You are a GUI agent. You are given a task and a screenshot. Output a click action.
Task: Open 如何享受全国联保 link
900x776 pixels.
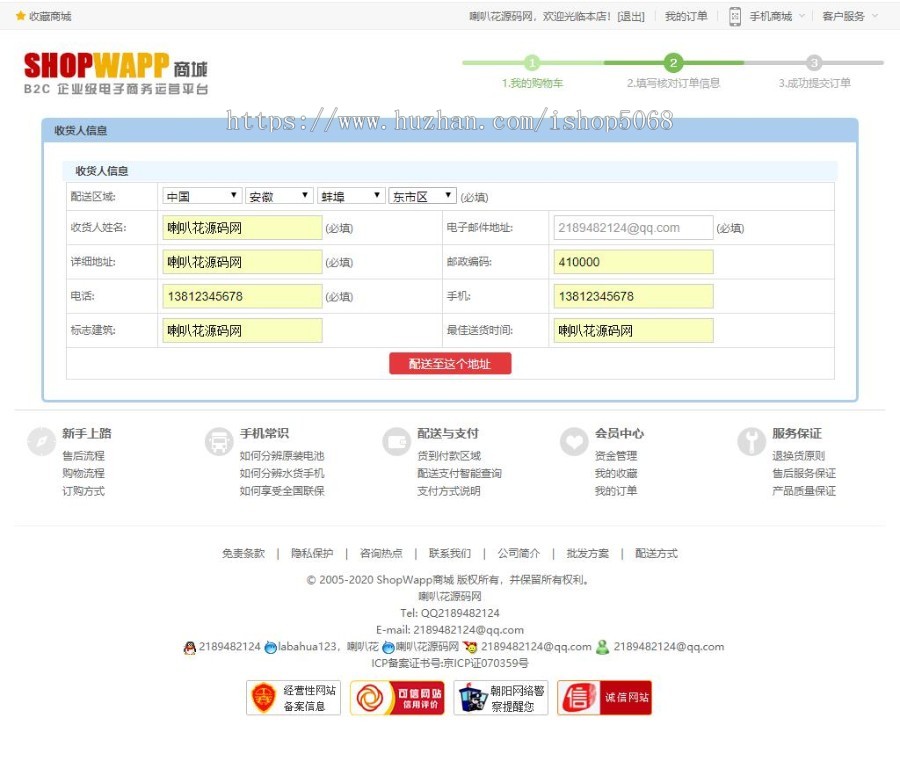(282, 491)
